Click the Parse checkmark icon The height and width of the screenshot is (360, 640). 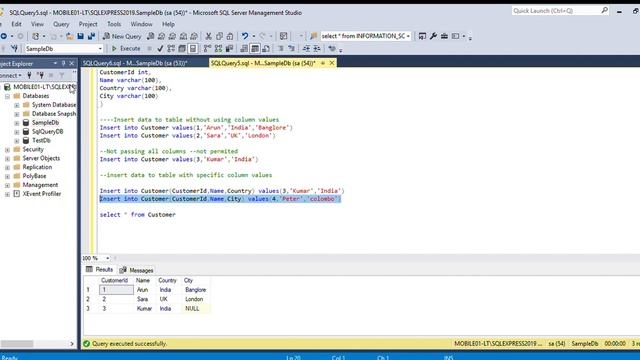pyautogui.click(x=160, y=49)
